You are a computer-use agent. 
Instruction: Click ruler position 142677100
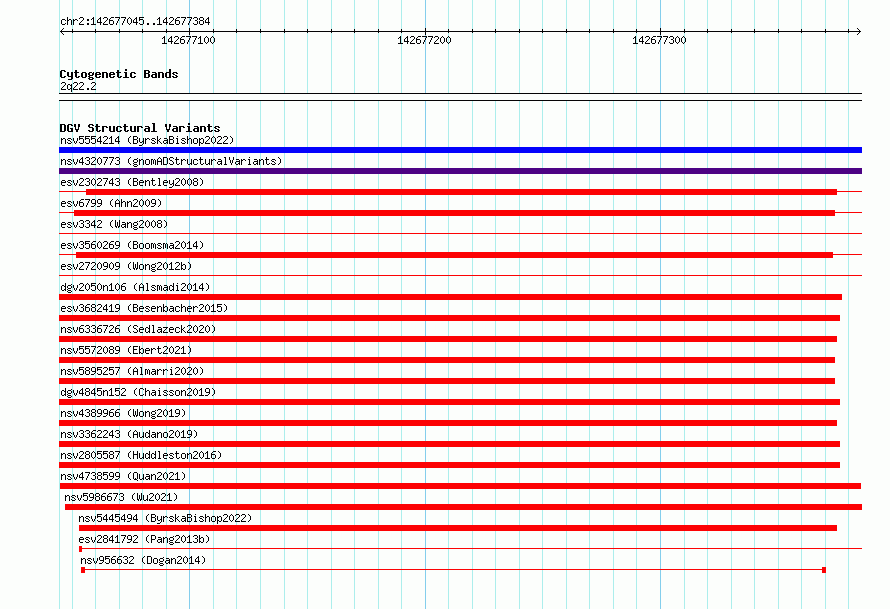[188, 40]
